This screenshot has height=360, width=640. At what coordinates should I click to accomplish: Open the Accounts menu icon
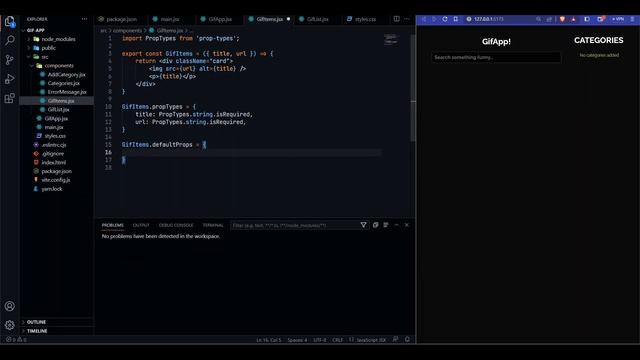[x=10, y=306]
